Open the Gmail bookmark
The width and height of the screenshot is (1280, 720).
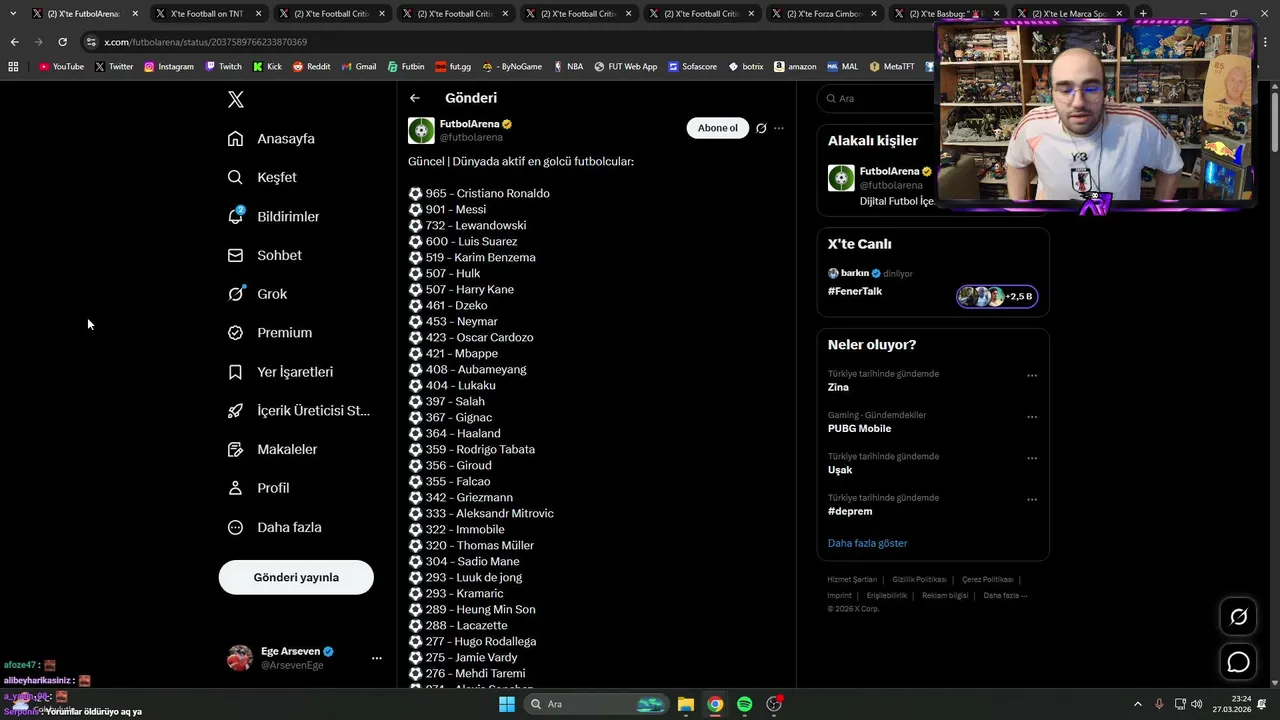[358, 66]
